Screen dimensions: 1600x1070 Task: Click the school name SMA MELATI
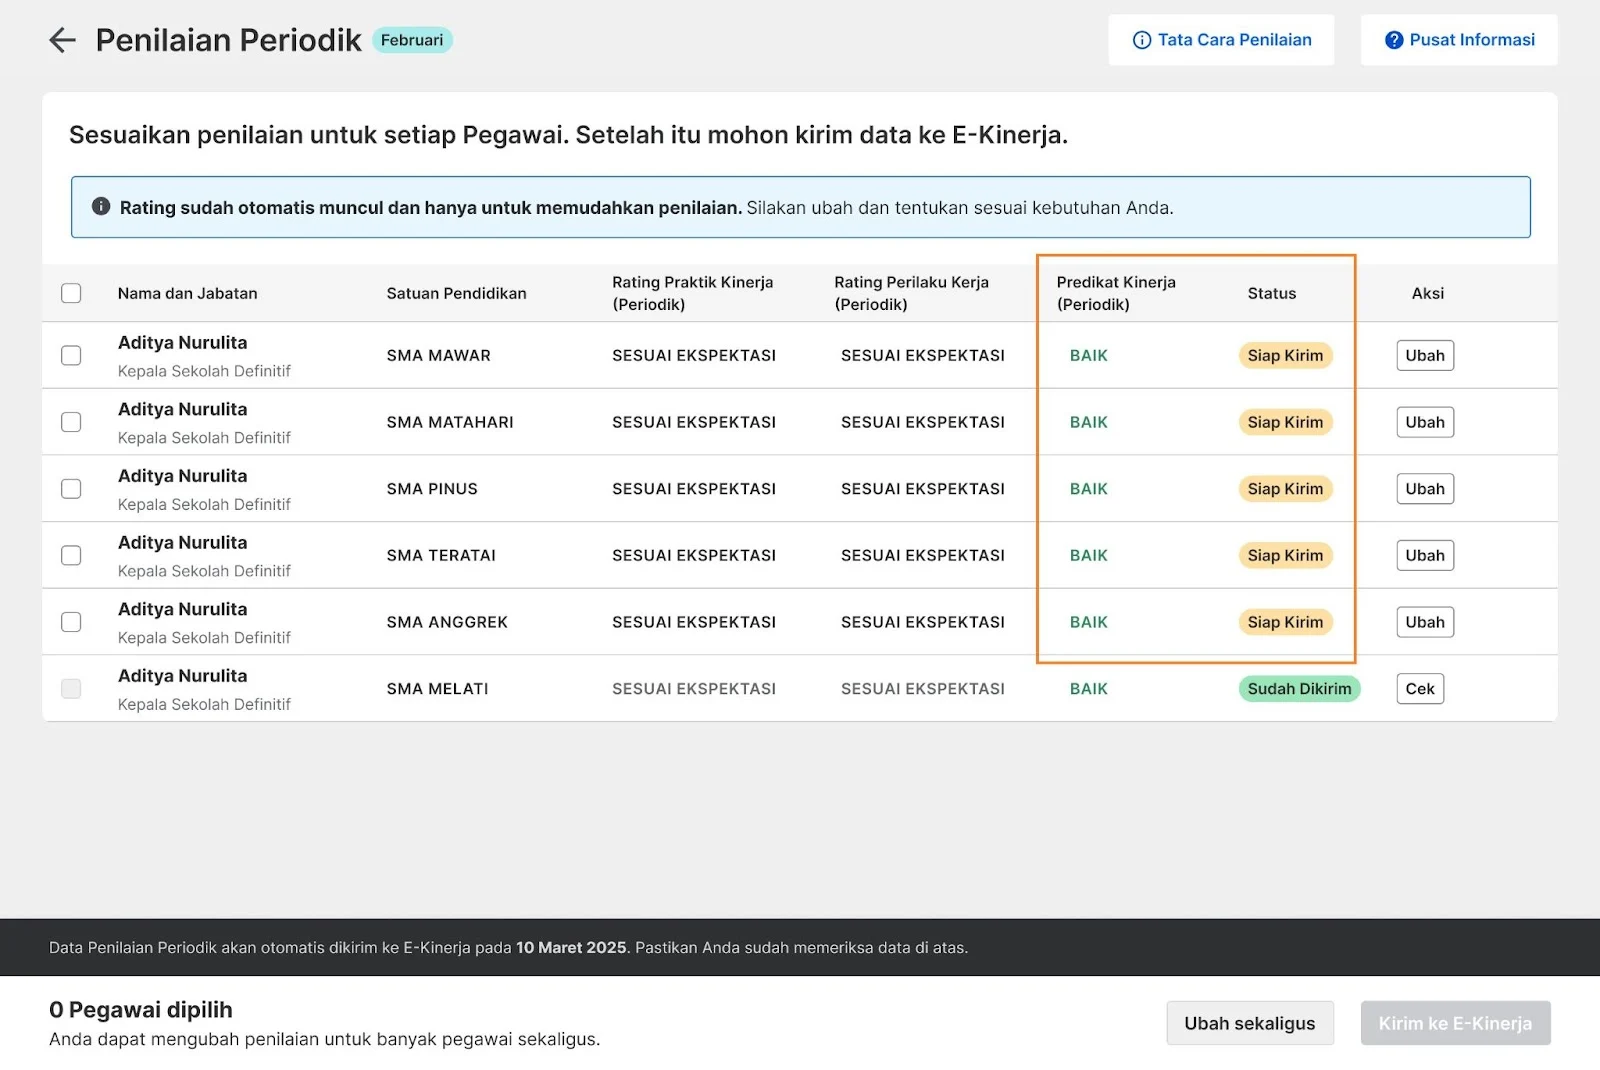coord(438,689)
